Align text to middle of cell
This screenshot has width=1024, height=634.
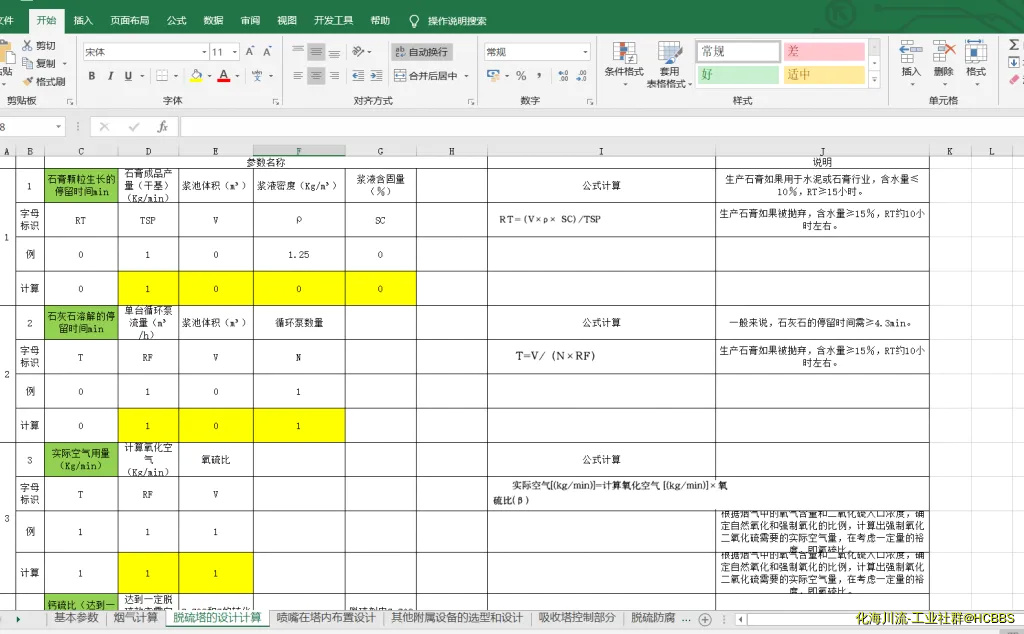point(316,52)
